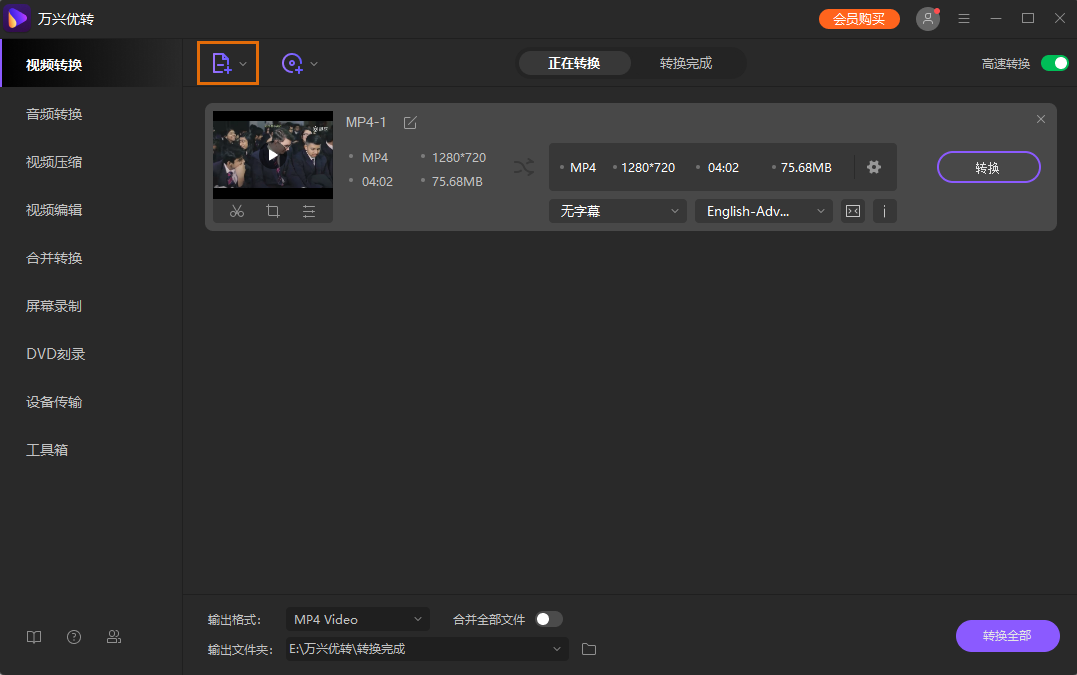Click the add file icon
Viewport: 1077px width, 675px height.
tap(221, 63)
